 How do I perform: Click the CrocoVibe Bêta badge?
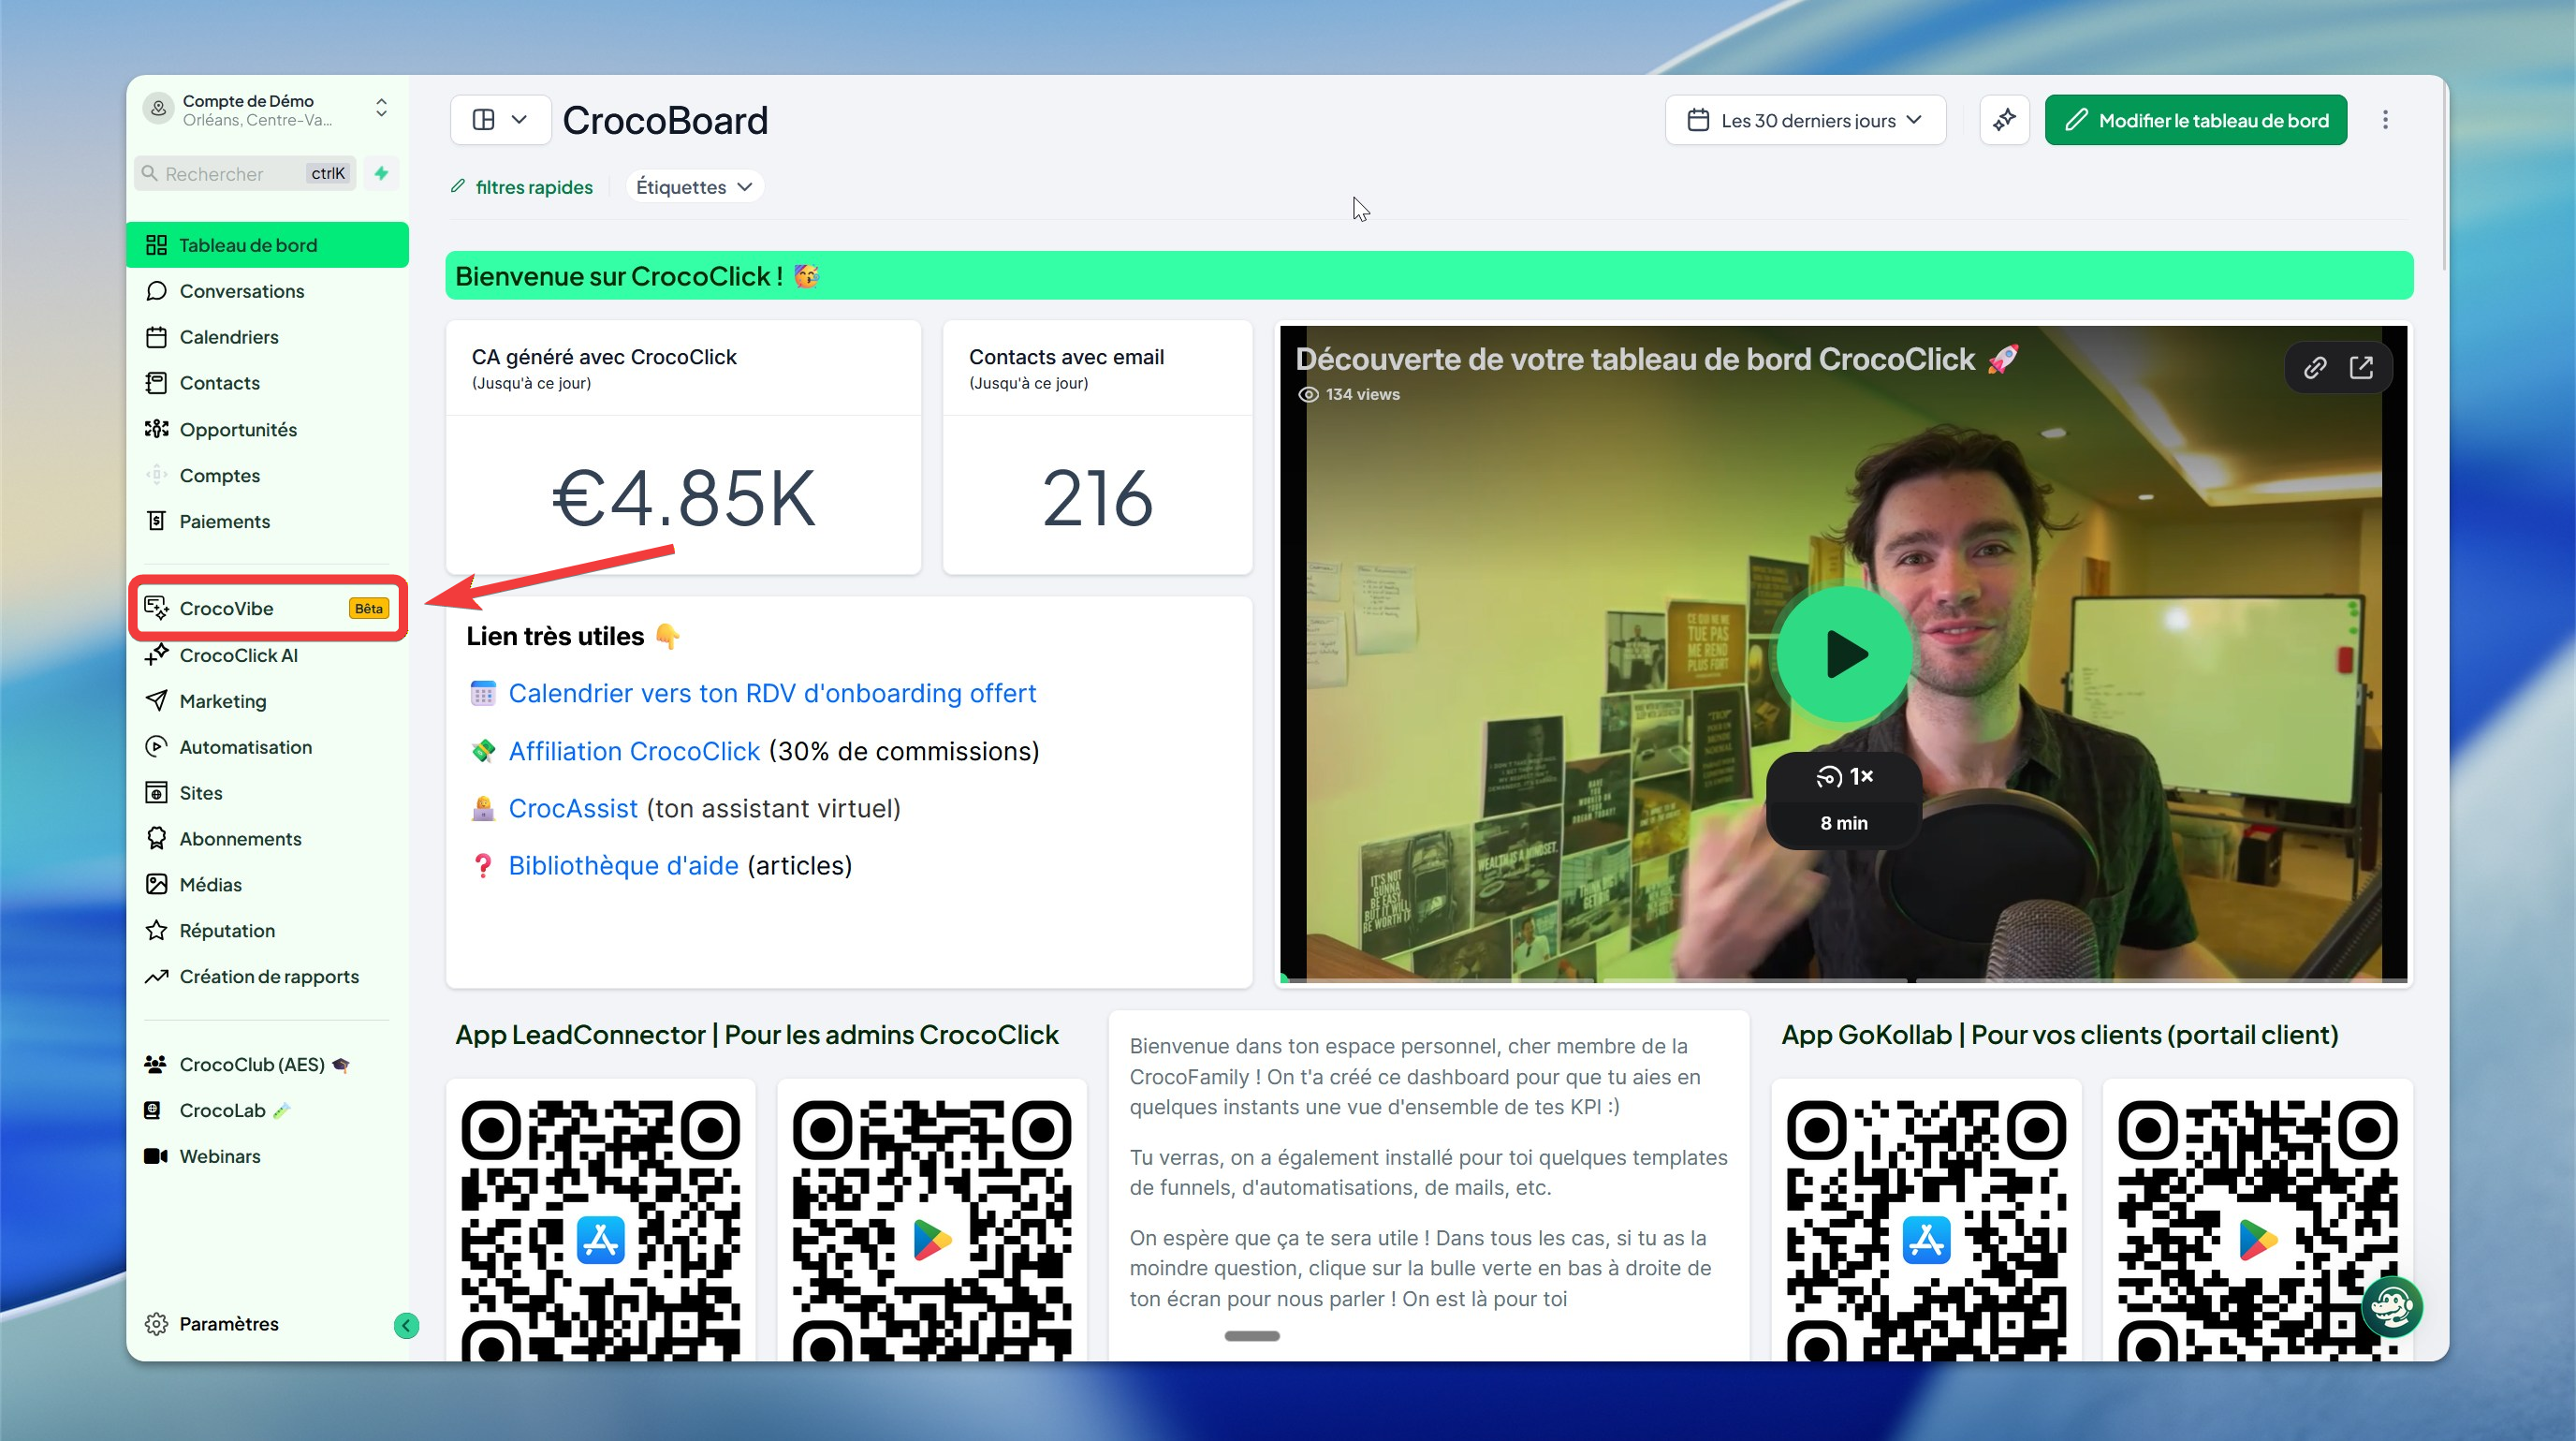pos(368,608)
